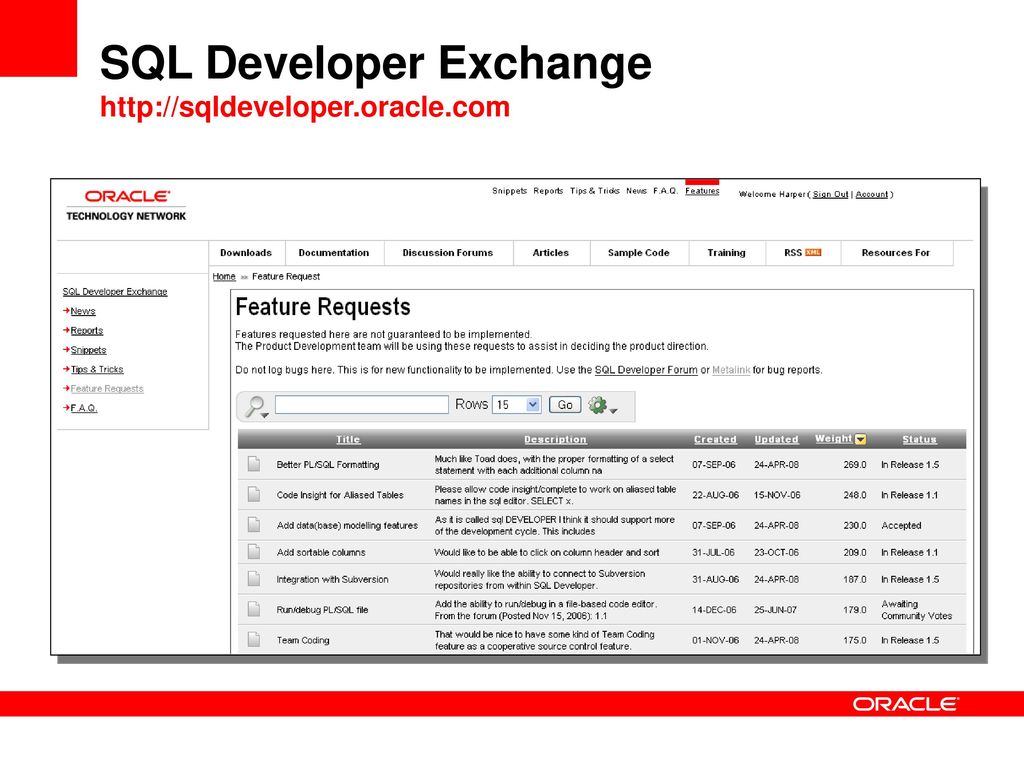The height and width of the screenshot is (768, 1024).
Task: Click the 'Awaiting Community Votes' status
Action: 916,610
